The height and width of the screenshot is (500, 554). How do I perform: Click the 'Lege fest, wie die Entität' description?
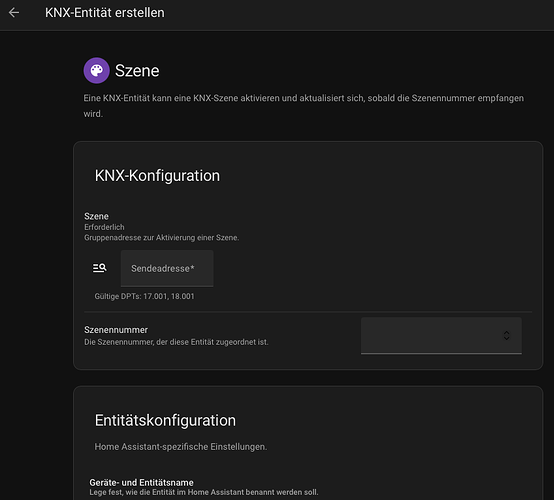click(x=204, y=492)
